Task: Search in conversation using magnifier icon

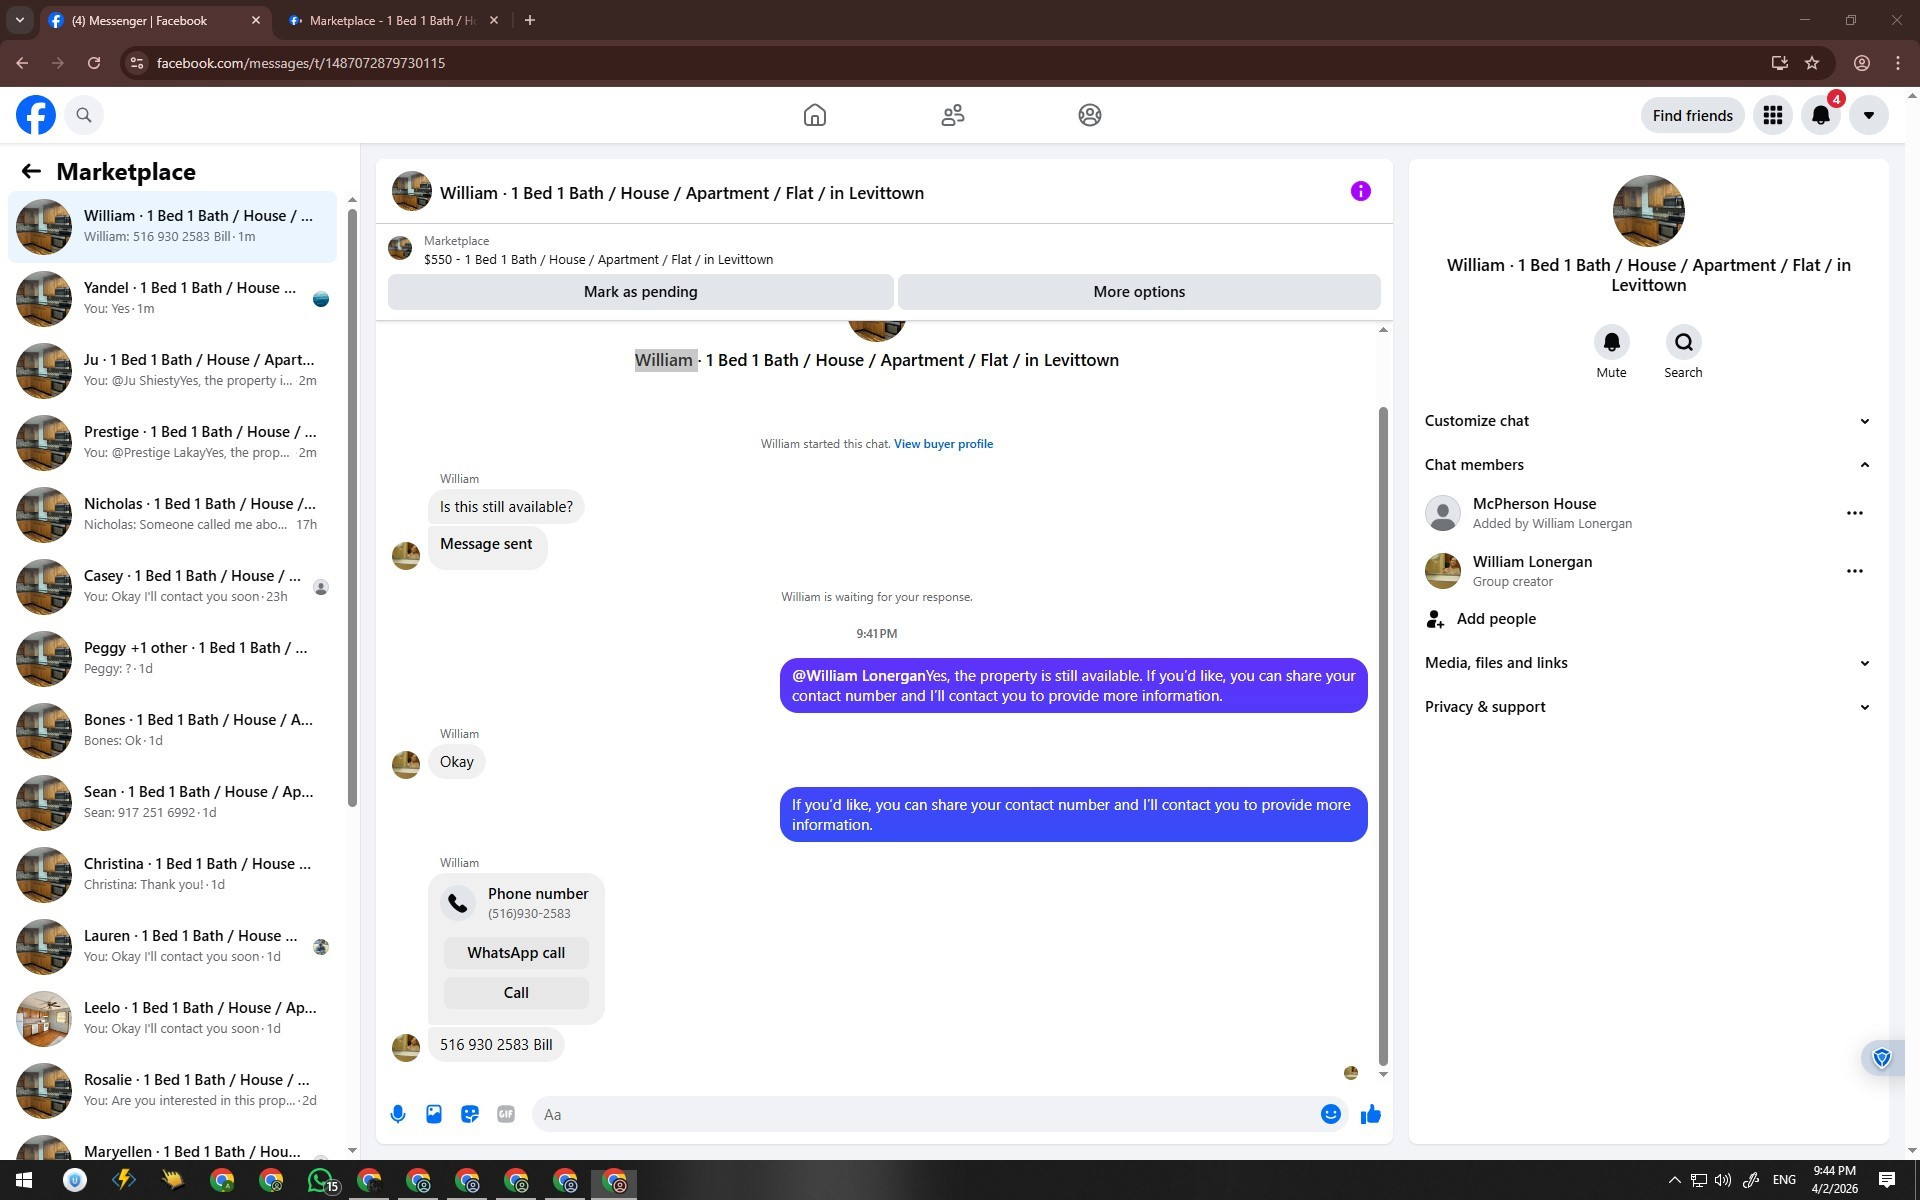Action: point(1683,342)
